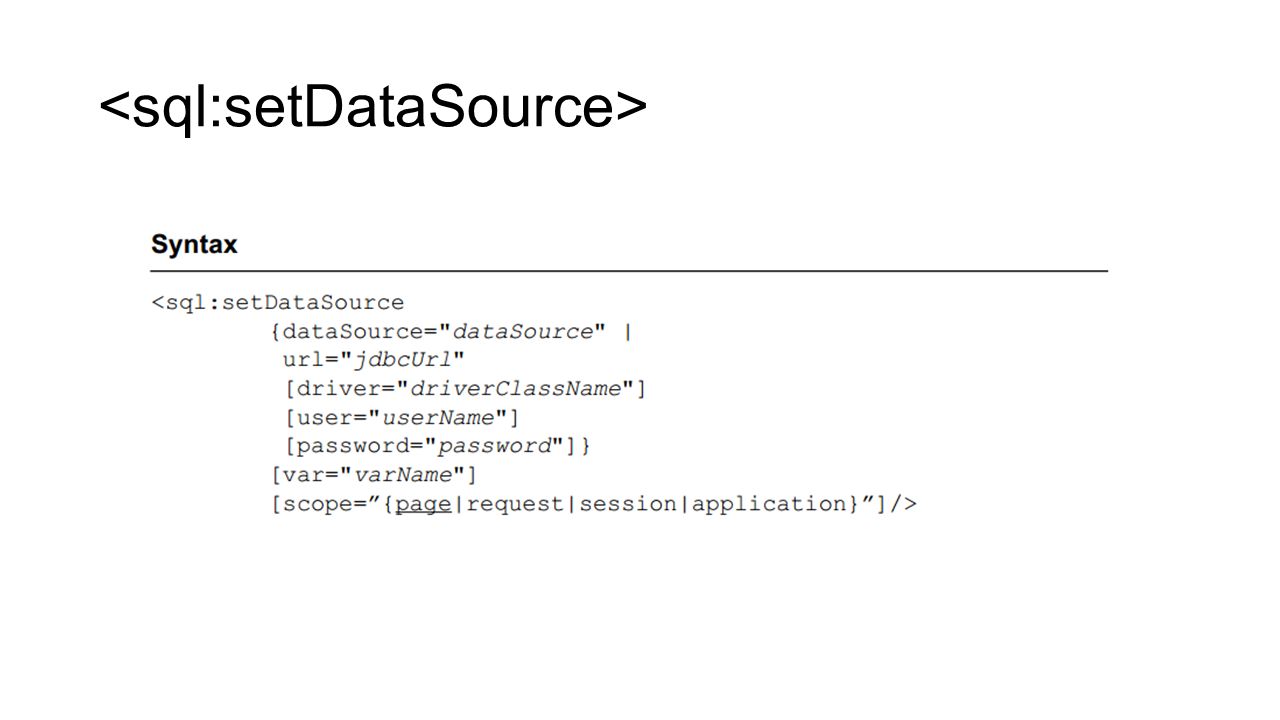1280x720 pixels.
Task: Click the <sql:setDataSource opening tag line
Action: tap(278, 302)
